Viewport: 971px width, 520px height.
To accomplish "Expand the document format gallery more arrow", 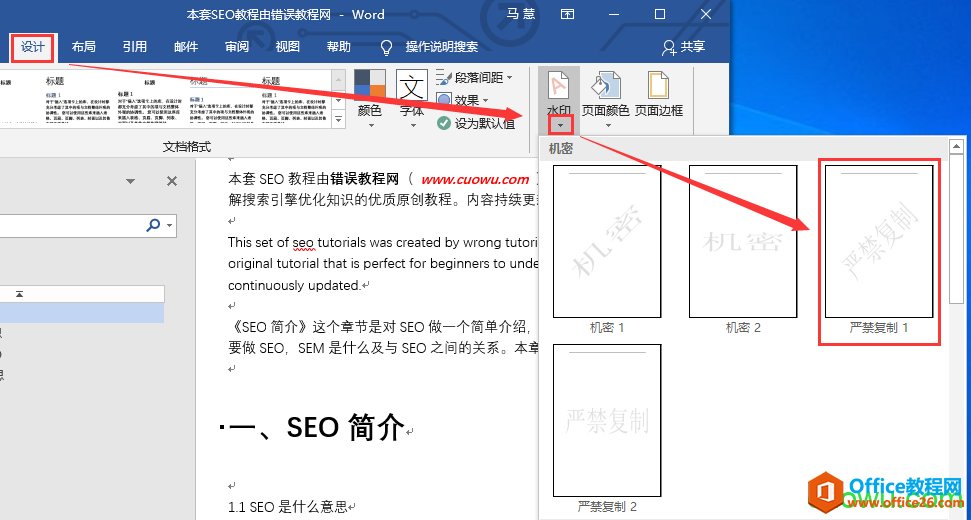I will pos(339,119).
